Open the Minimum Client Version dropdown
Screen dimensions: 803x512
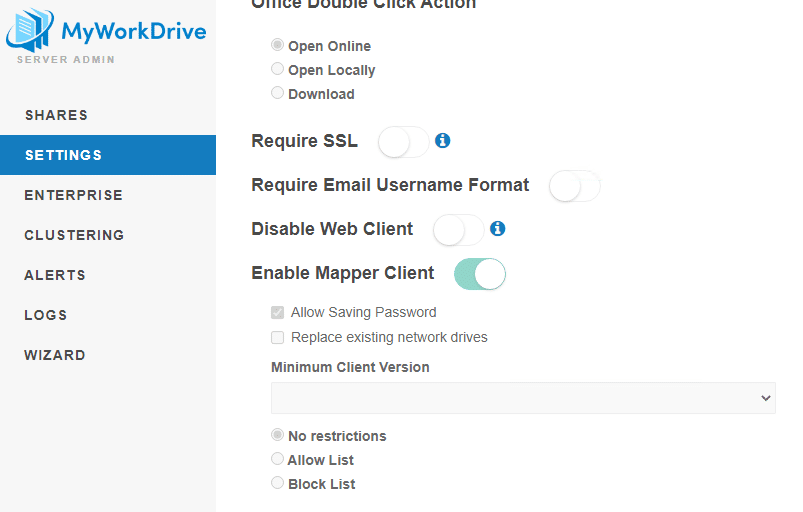point(523,398)
